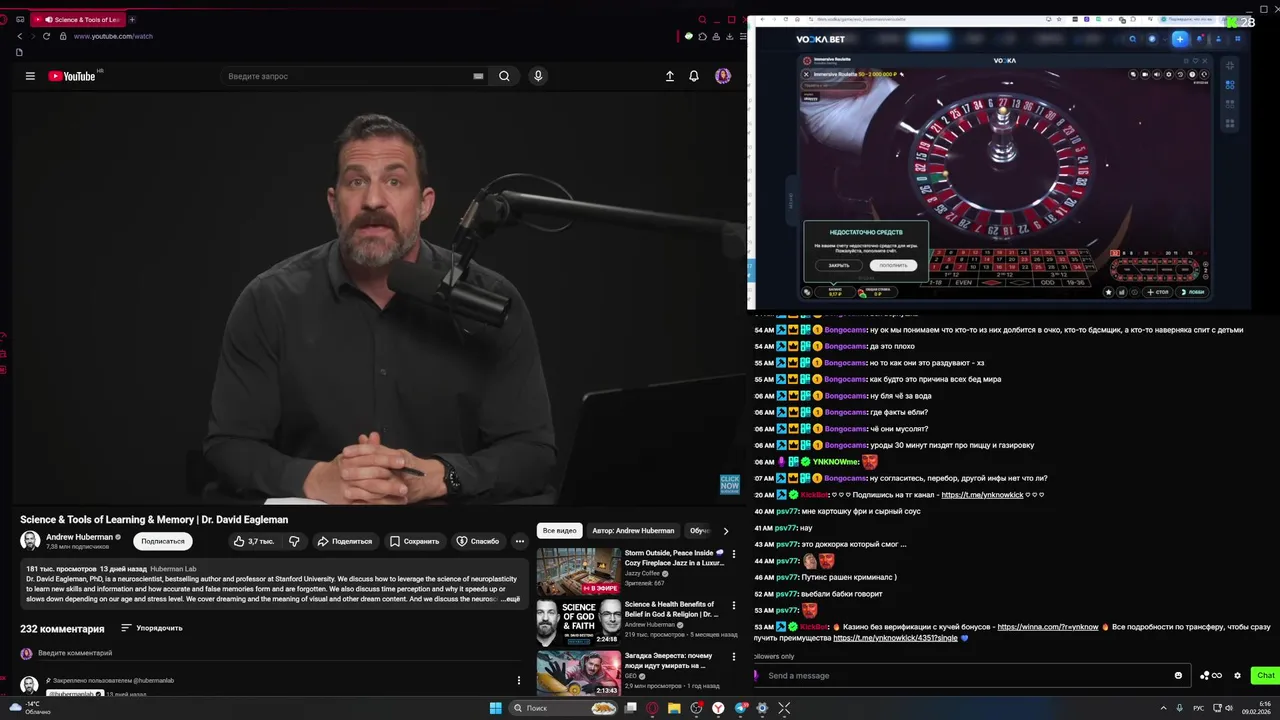
Task: Open Science of God & Faith thumbnail
Action: [x=579, y=623]
